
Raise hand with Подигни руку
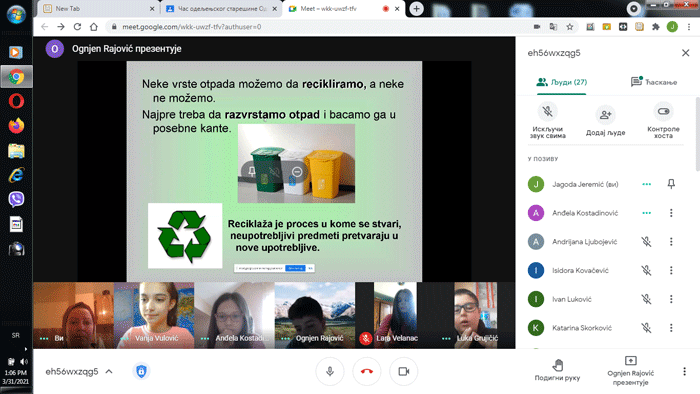pyautogui.click(x=557, y=370)
